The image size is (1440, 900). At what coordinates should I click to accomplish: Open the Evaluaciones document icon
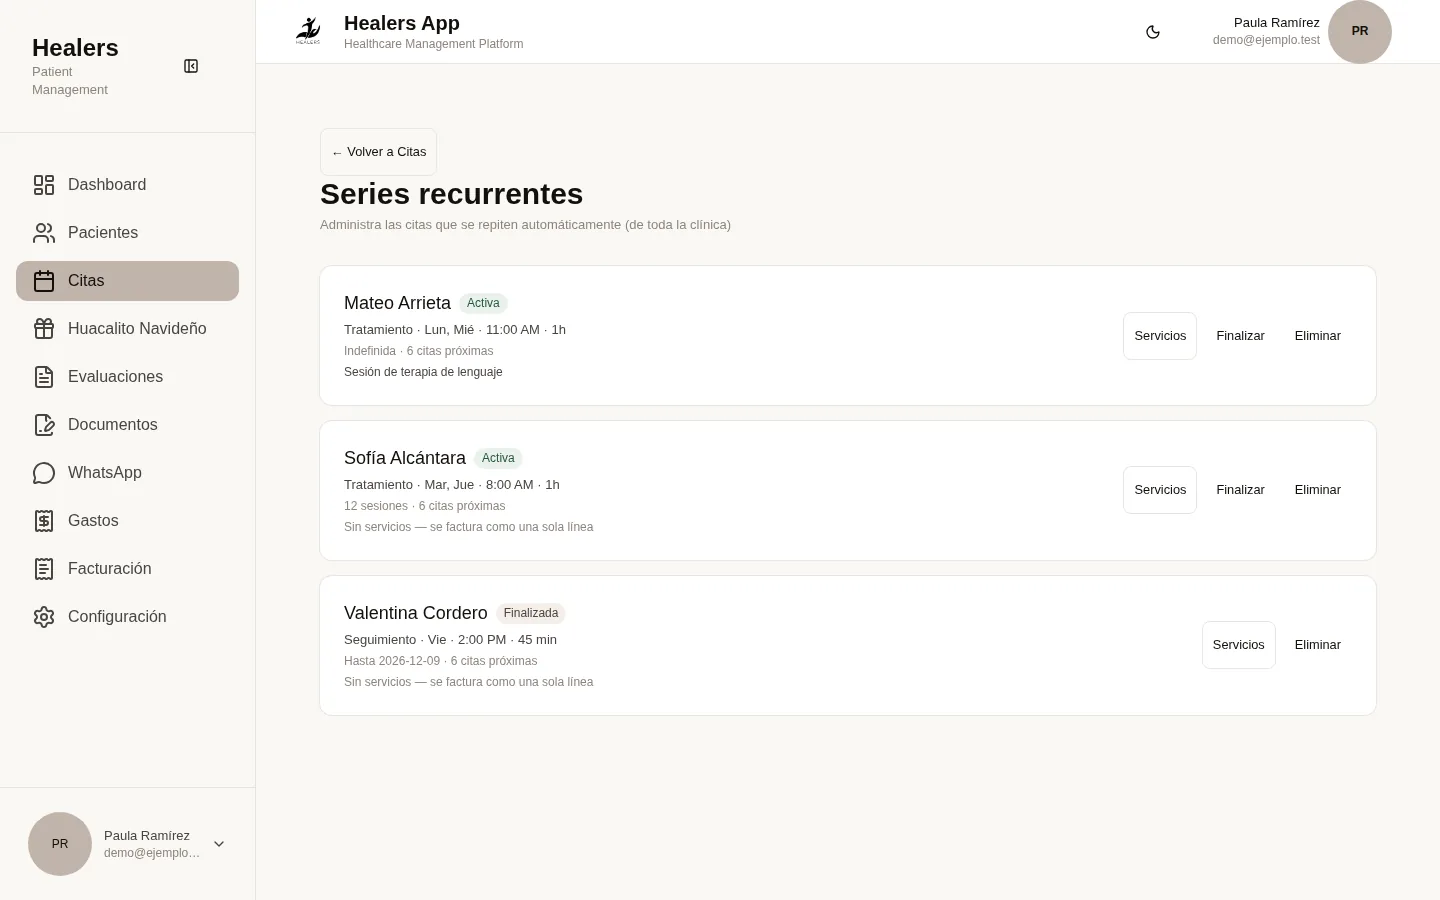[x=44, y=377]
